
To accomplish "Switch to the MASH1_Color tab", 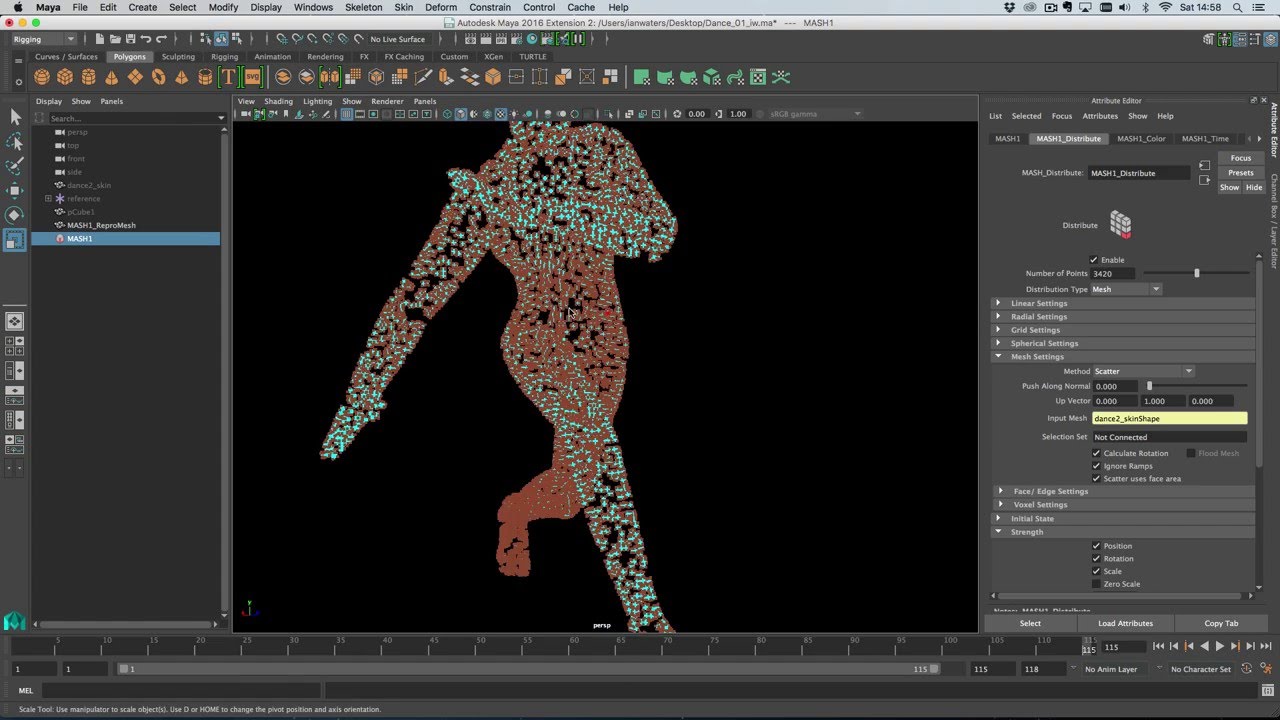I will [1141, 138].
